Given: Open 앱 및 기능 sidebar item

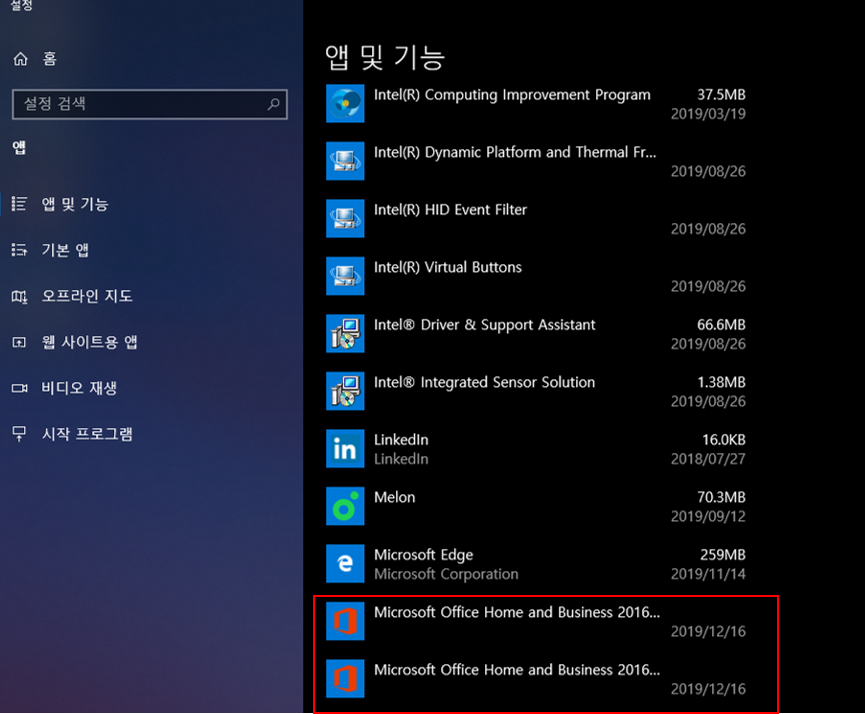Looking at the screenshot, I should tap(75, 204).
